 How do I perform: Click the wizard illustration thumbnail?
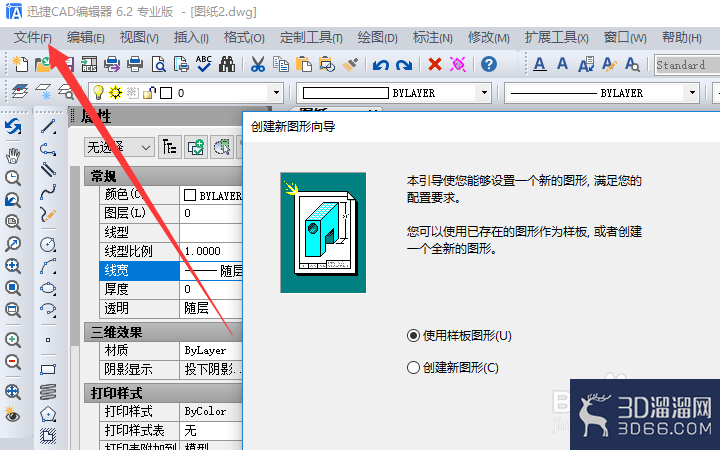pos(323,232)
